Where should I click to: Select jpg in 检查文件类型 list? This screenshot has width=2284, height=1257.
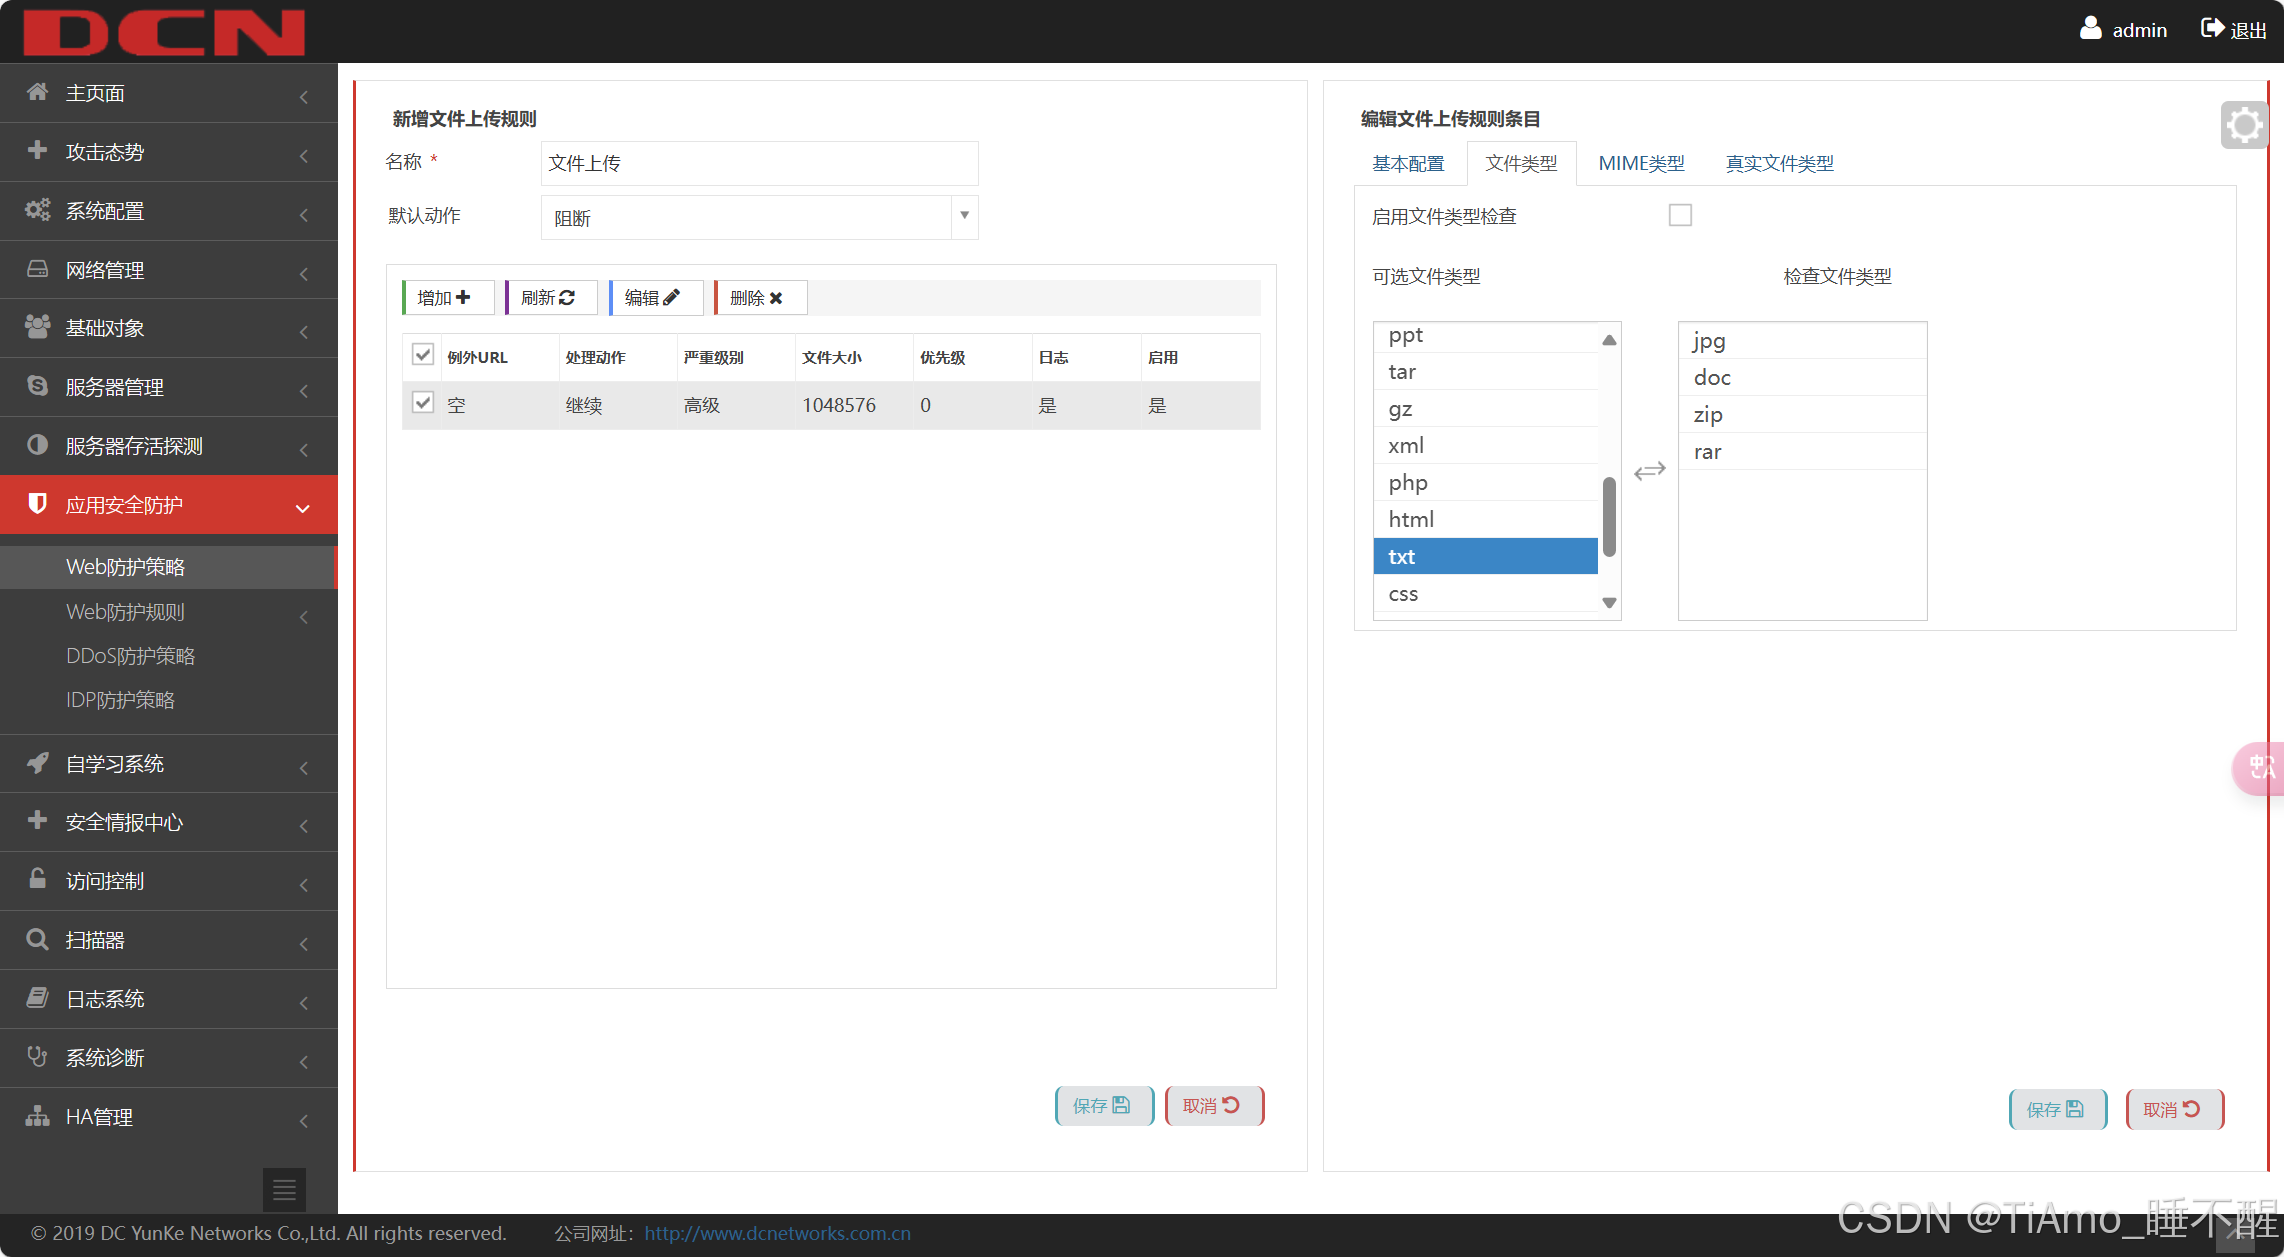(x=1802, y=341)
